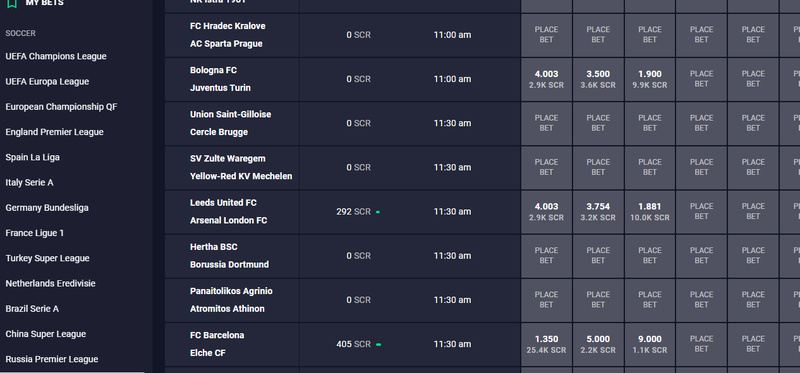The width and height of the screenshot is (800, 373).
Task: Select England Premier League category
Action: tap(55, 132)
